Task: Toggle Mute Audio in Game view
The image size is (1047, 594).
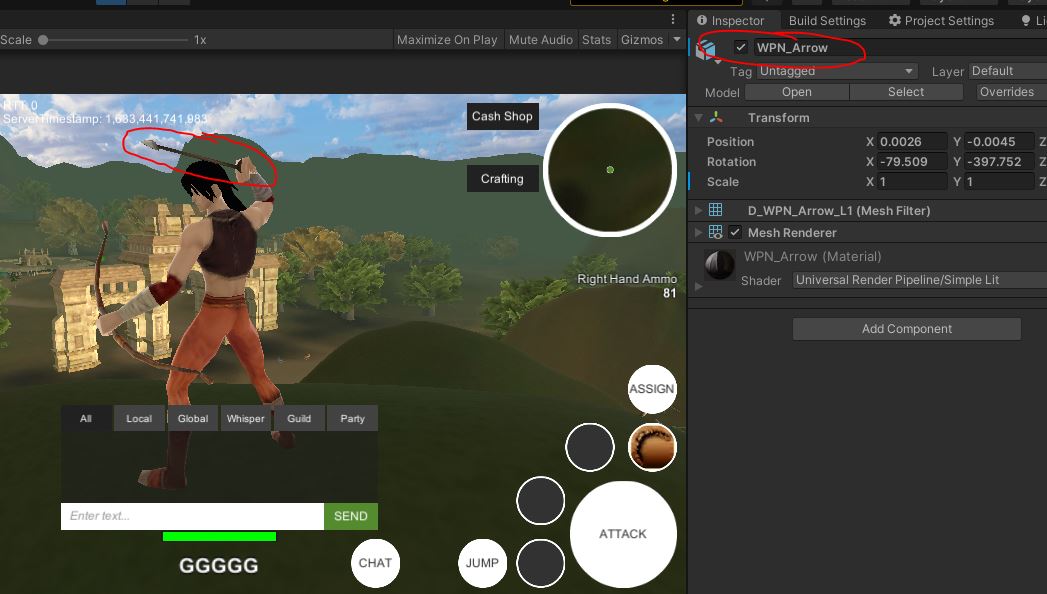Action: pos(541,39)
